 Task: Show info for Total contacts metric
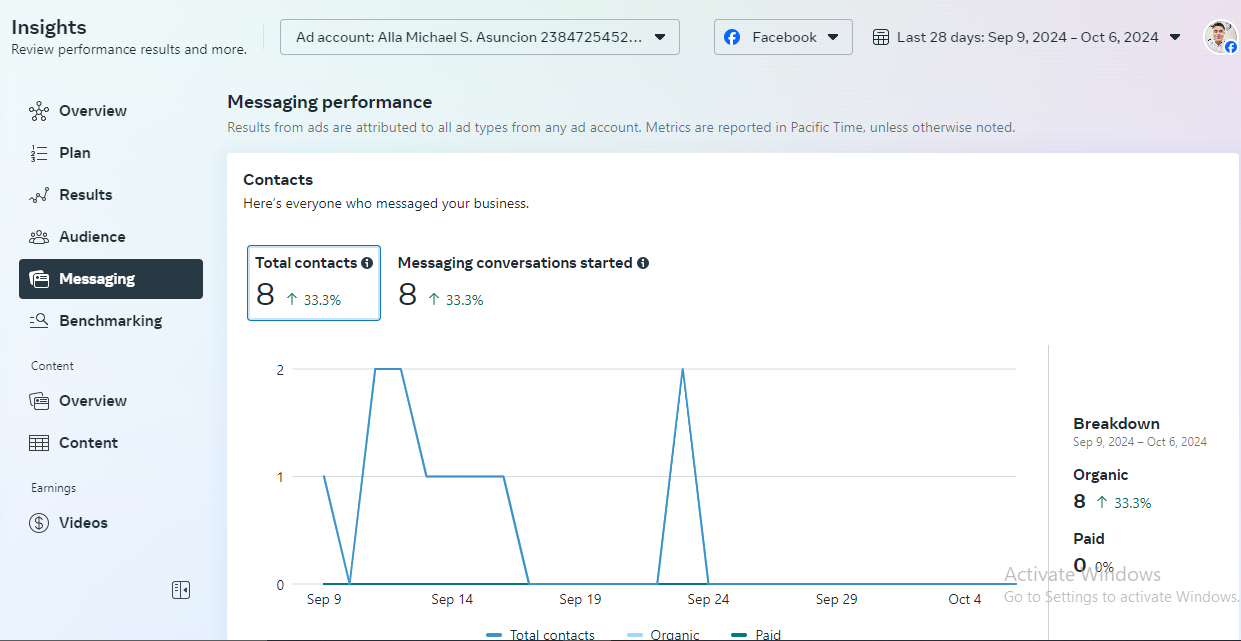click(x=367, y=263)
